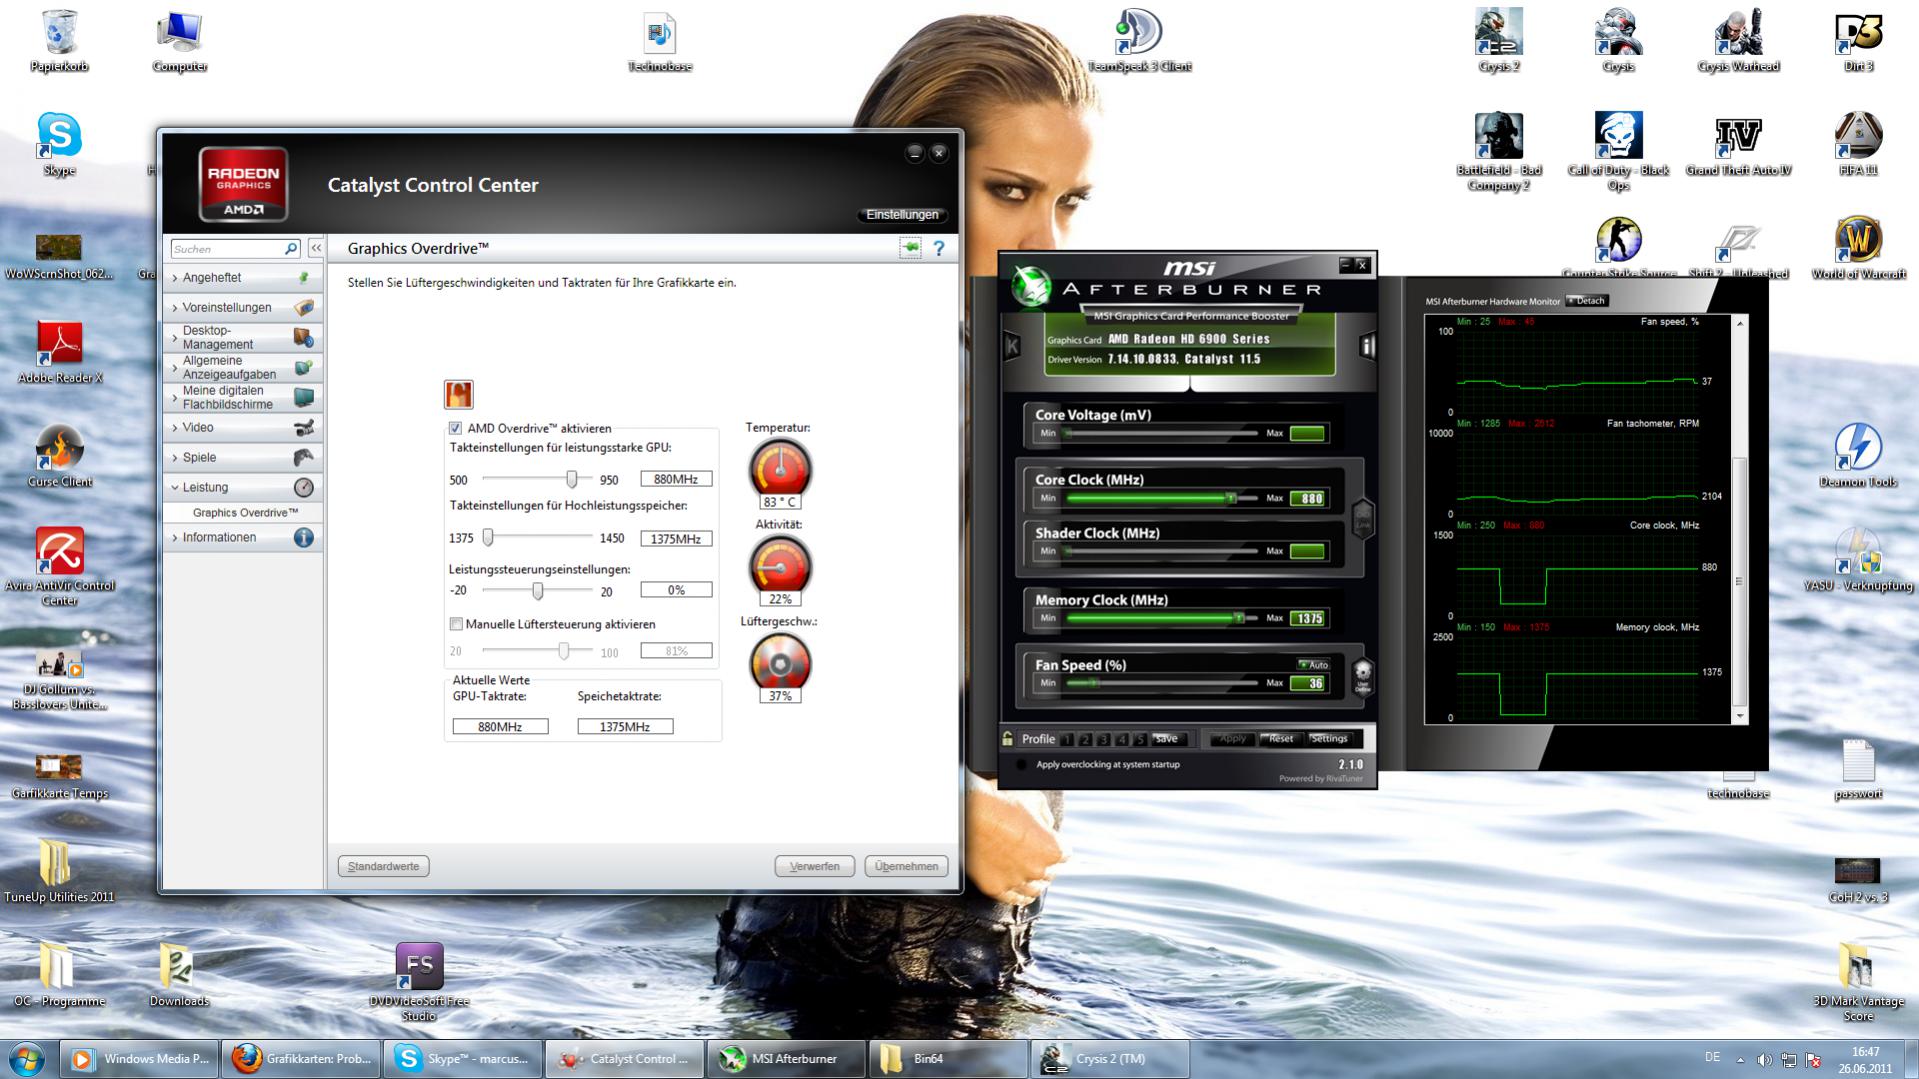Open the Skype desktop shortcut
The width and height of the screenshot is (1919, 1079).
59,145
